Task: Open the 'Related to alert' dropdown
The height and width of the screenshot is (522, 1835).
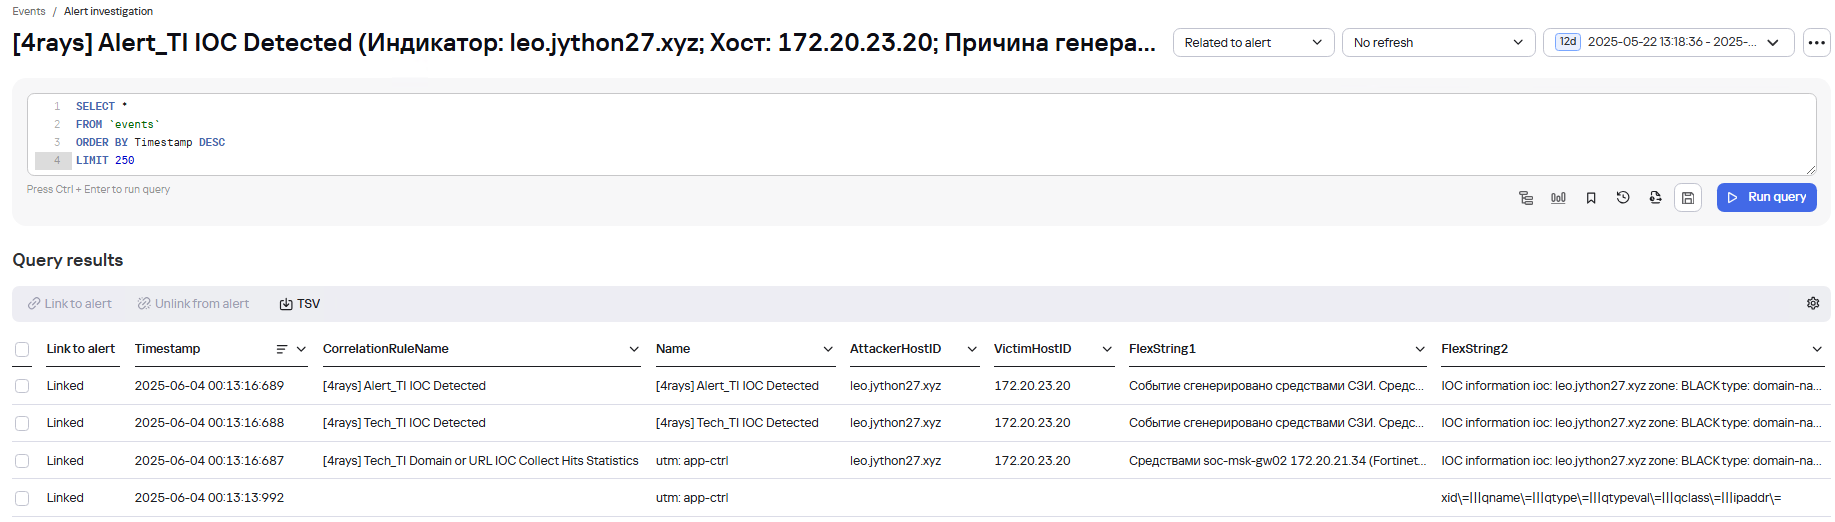Action: (x=1253, y=43)
